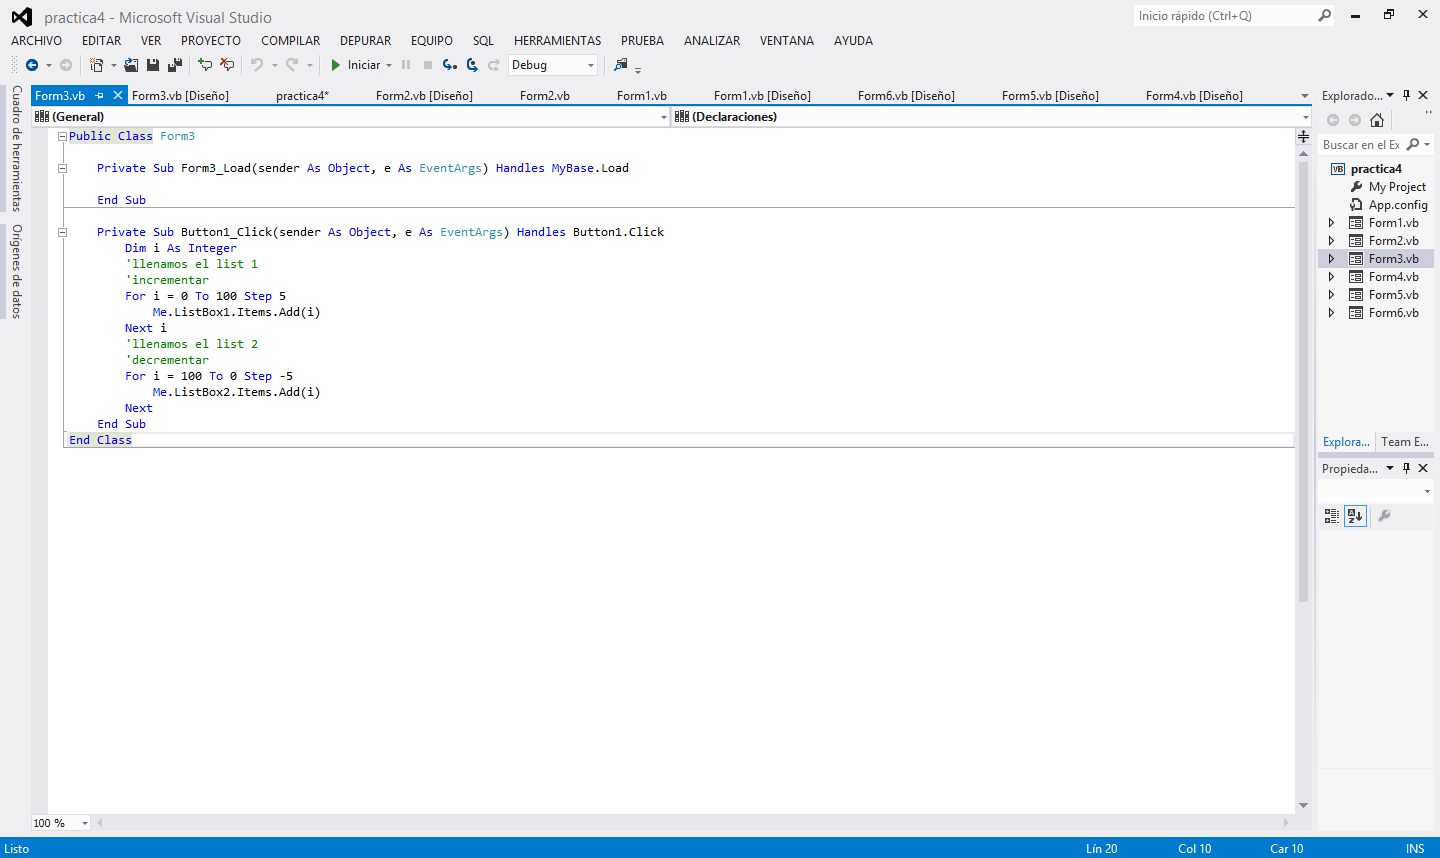The image size is (1440, 858).
Task: Select the Navigate Backward arrow icon
Action: (30, 64)
